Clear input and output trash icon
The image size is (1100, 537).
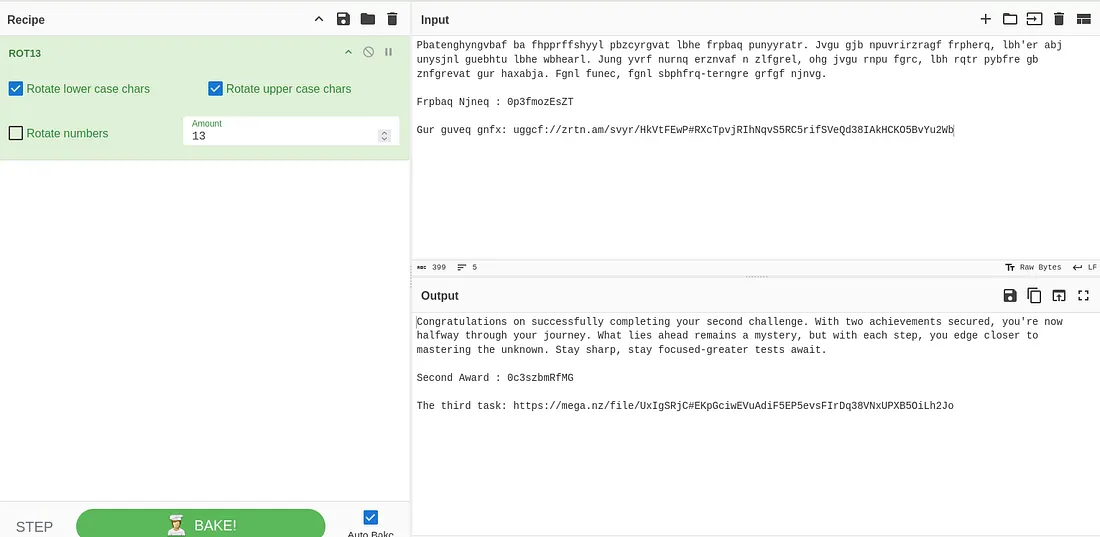1059,19
